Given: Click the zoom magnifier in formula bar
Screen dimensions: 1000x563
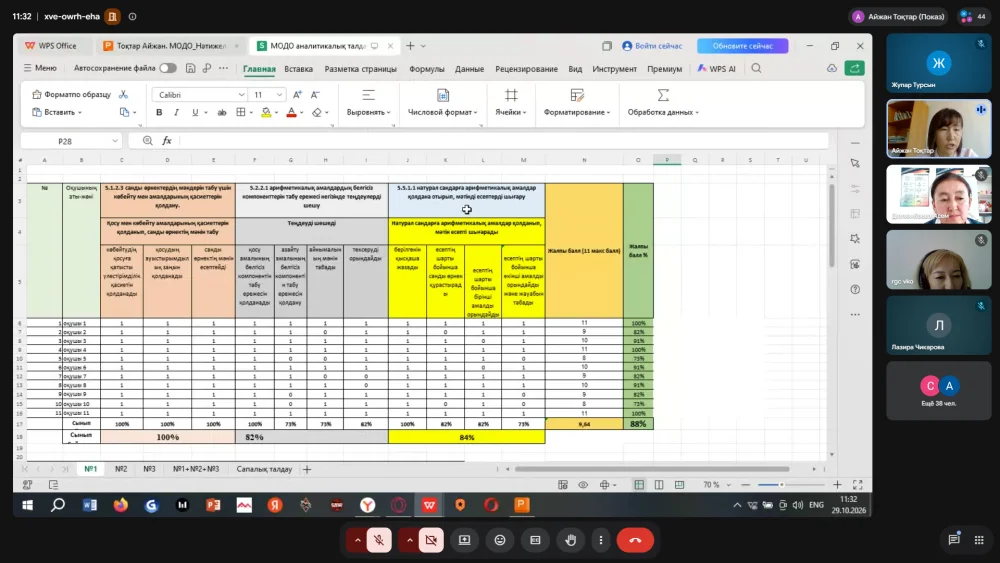Looking at the screenshot, I should click(x=148, y=141).
